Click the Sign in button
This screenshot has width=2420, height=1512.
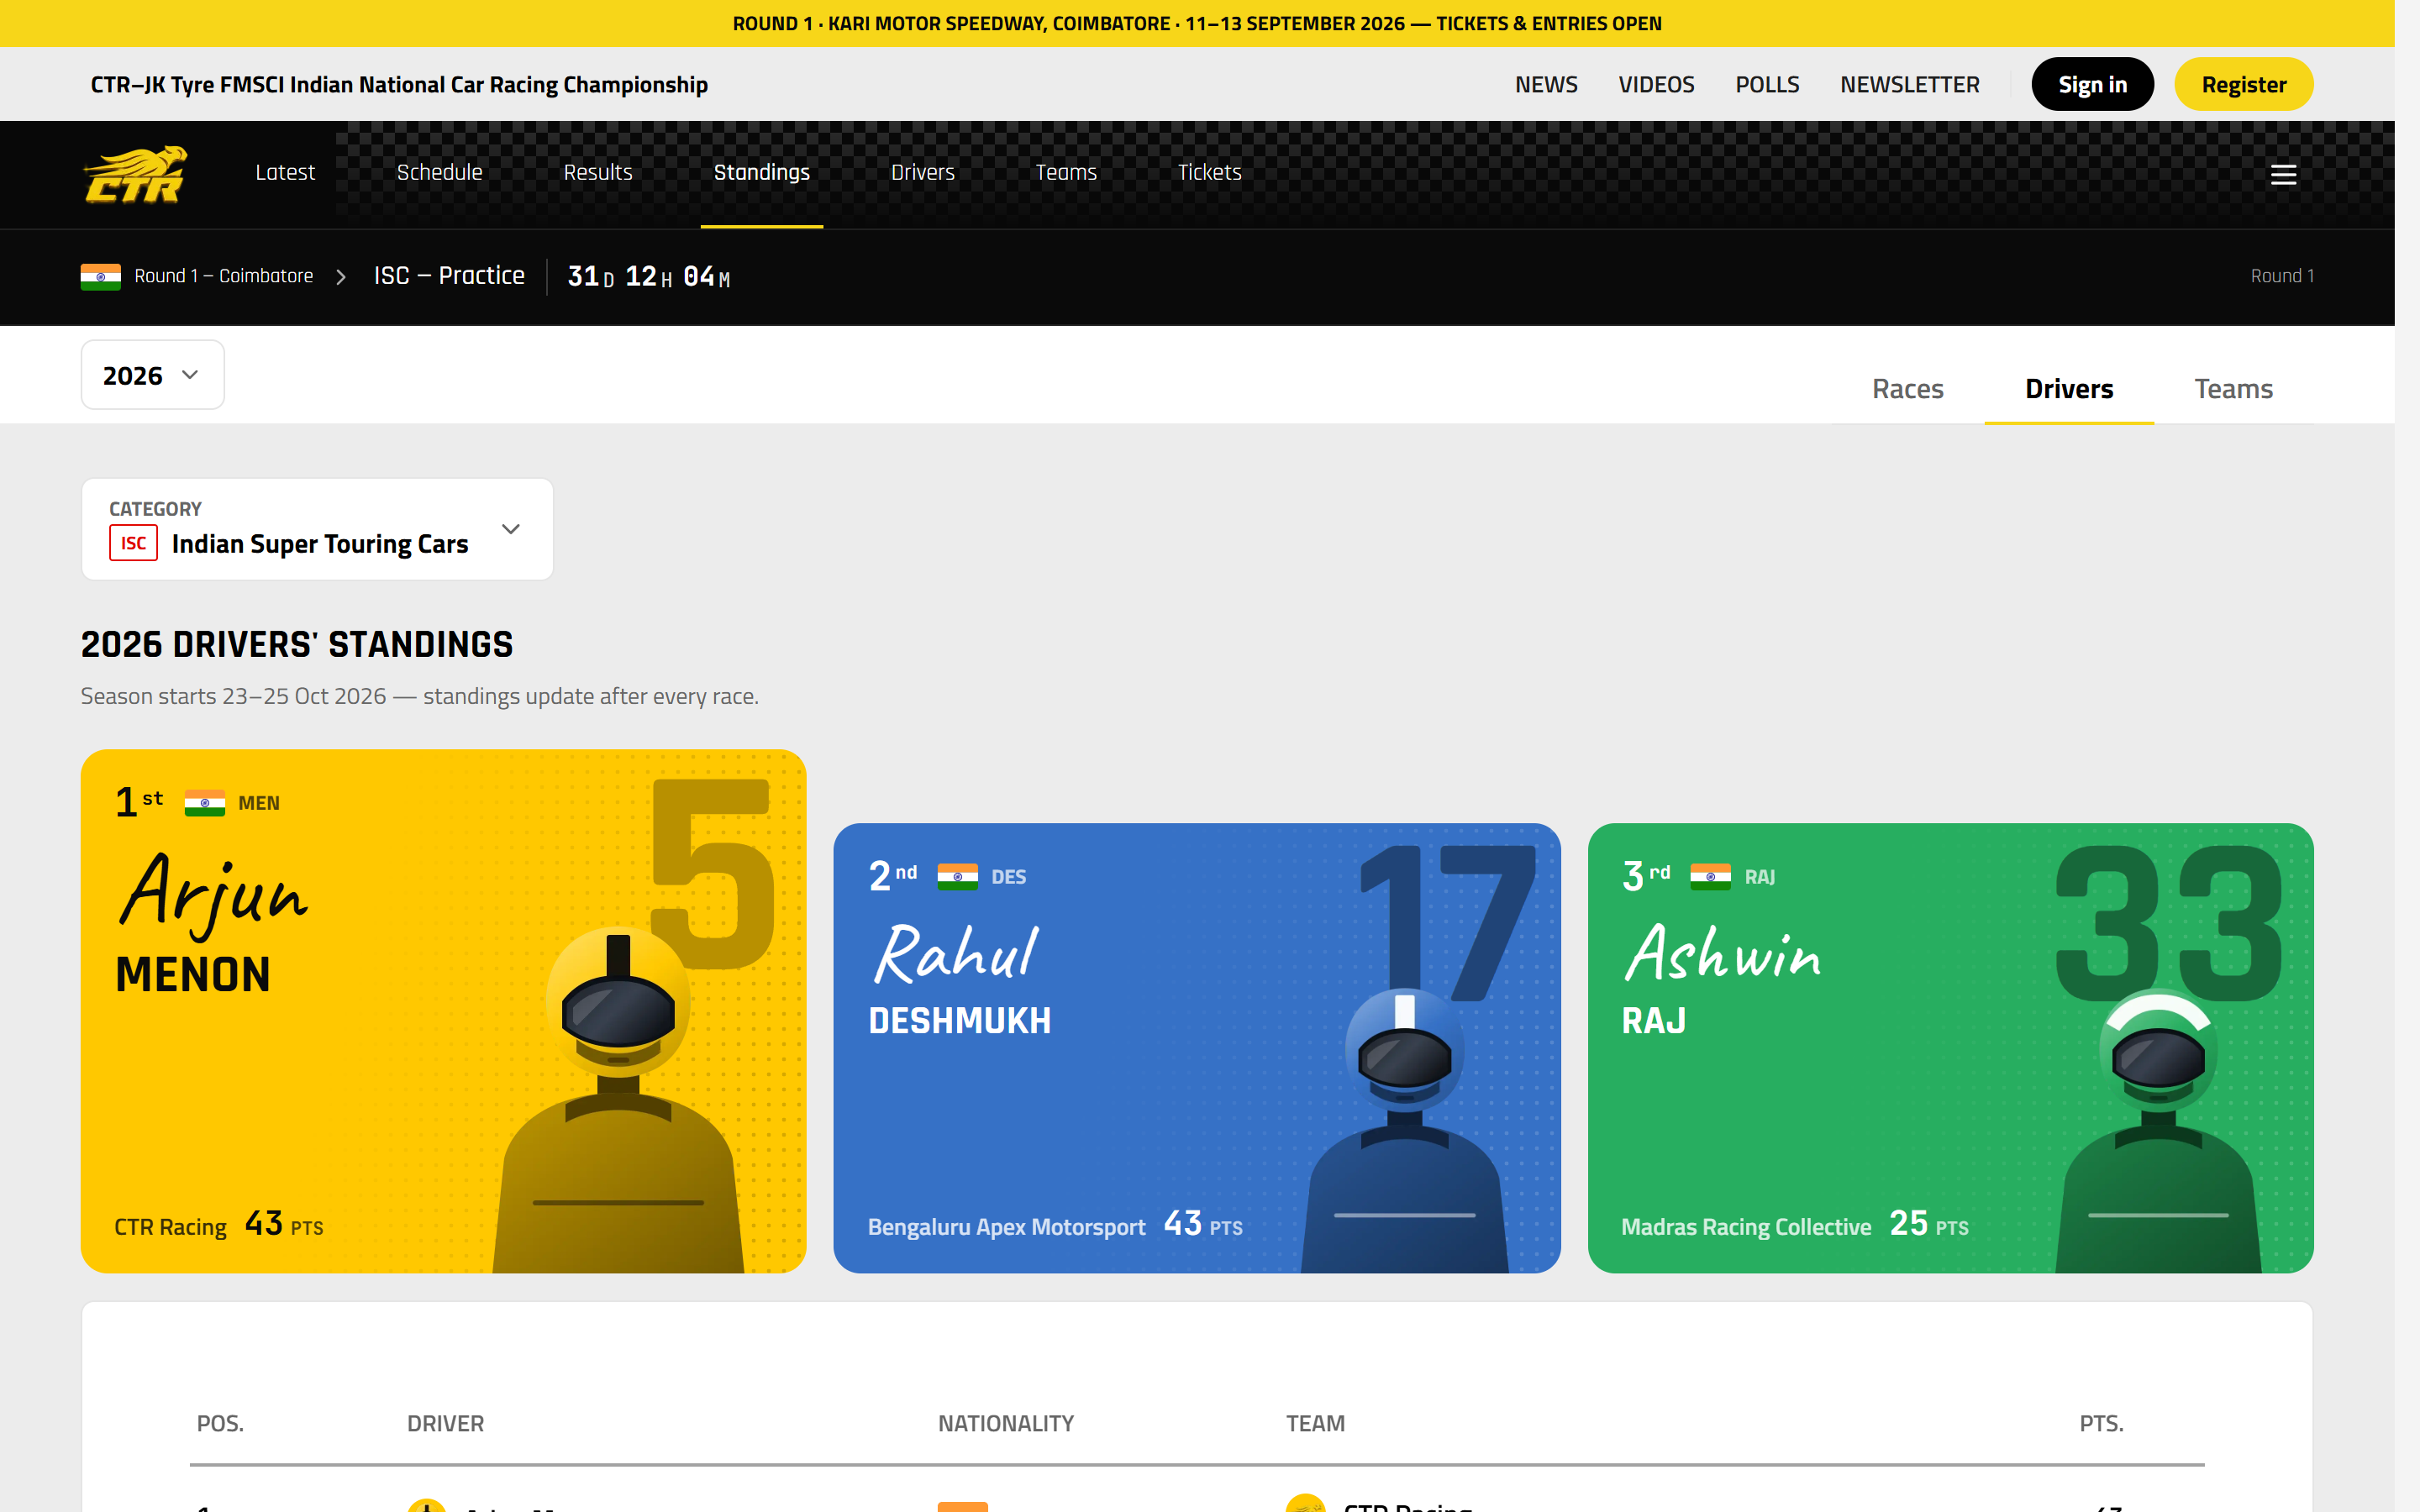tap(2092, 84)
